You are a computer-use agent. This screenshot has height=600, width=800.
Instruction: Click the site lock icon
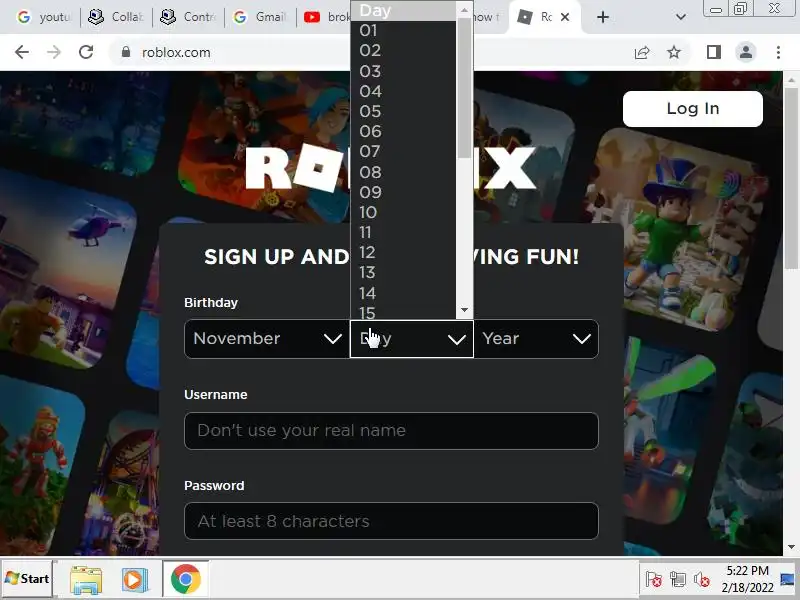(126, 52)
